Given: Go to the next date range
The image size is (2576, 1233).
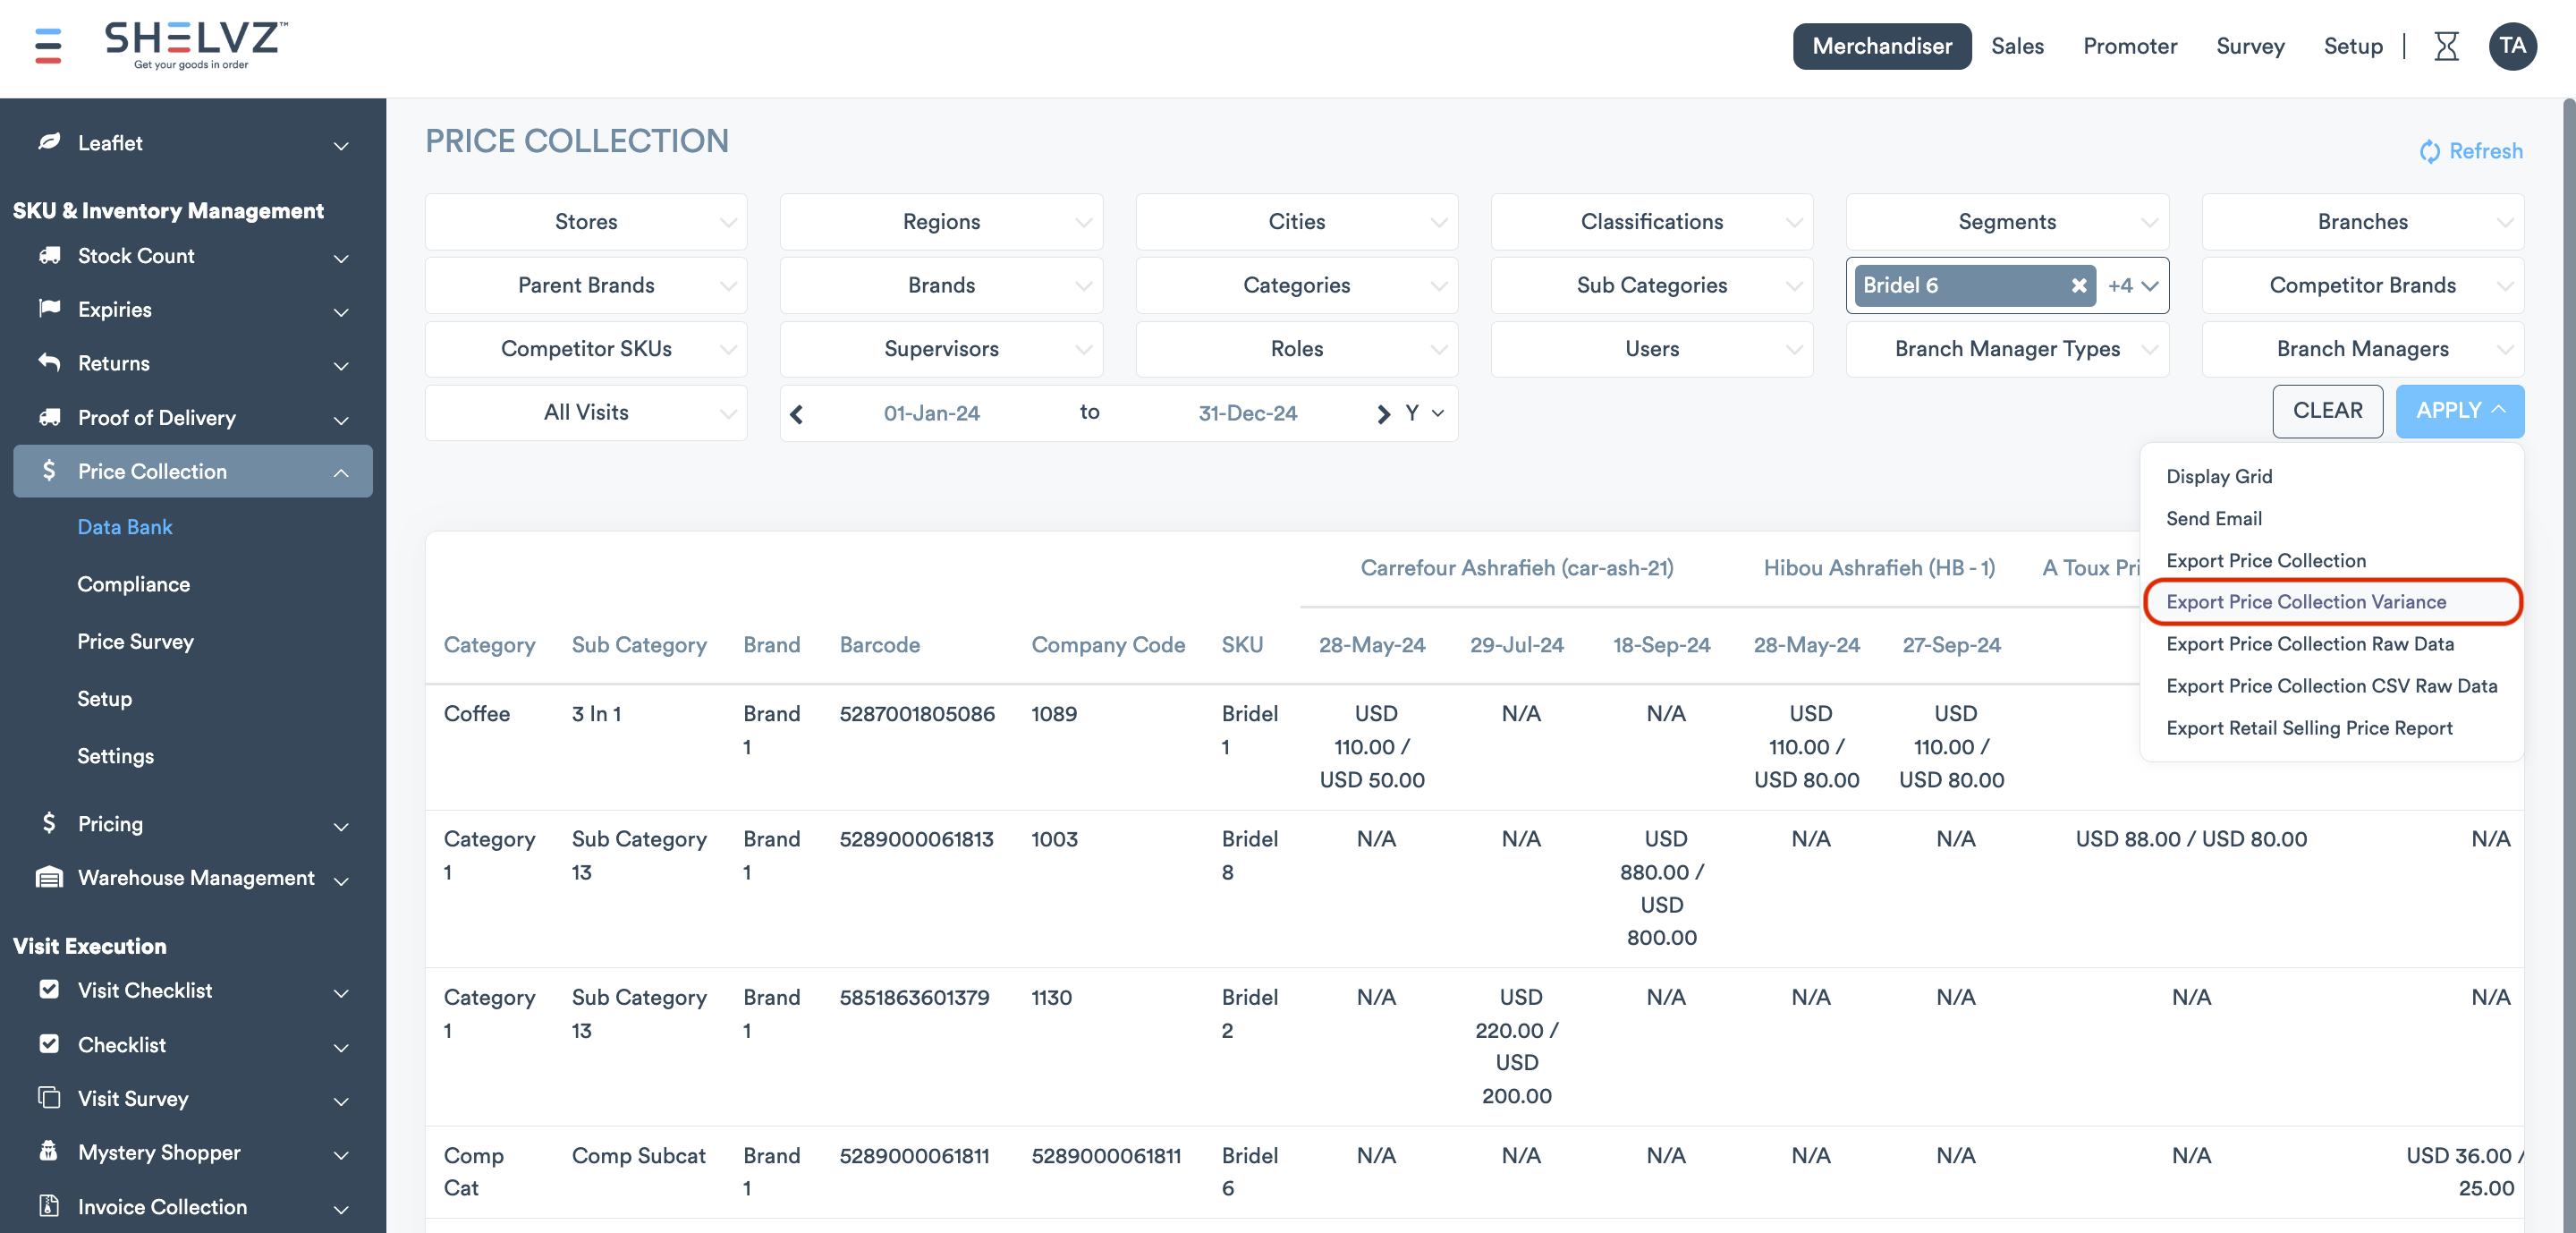Looking at the screenshot, I should tap(1383, 413).
